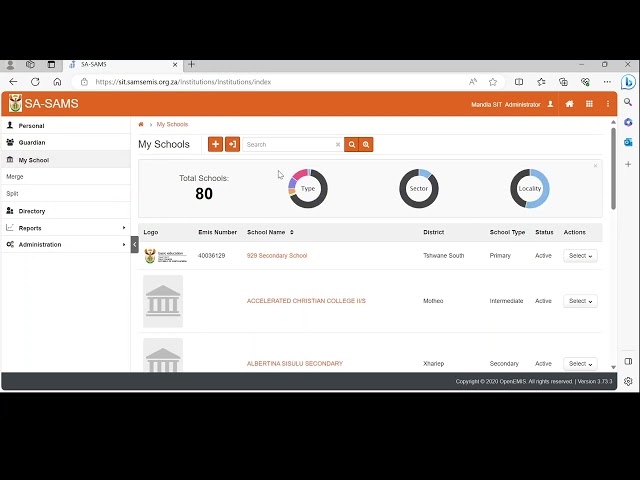Open the browser tab actions icon
Image resolution: width=640 pixels, height=480 pixels.
tap(51, 64)
